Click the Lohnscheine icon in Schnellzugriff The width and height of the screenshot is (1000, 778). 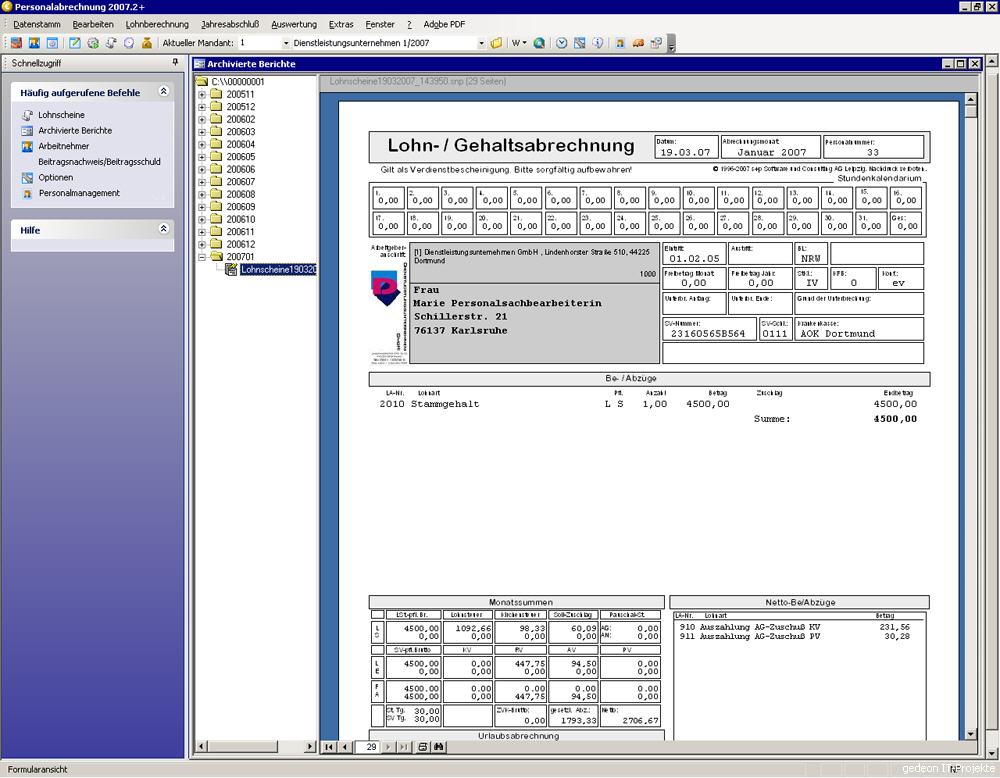(x=27, y=115)
